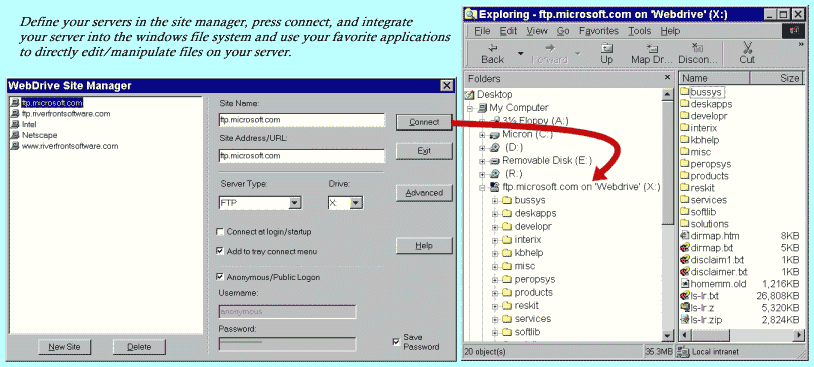The height and width of the screenshot is (367, 814).
Task: Select the Intel site icon in Site Manager
Action: click(x=15, y=125)
